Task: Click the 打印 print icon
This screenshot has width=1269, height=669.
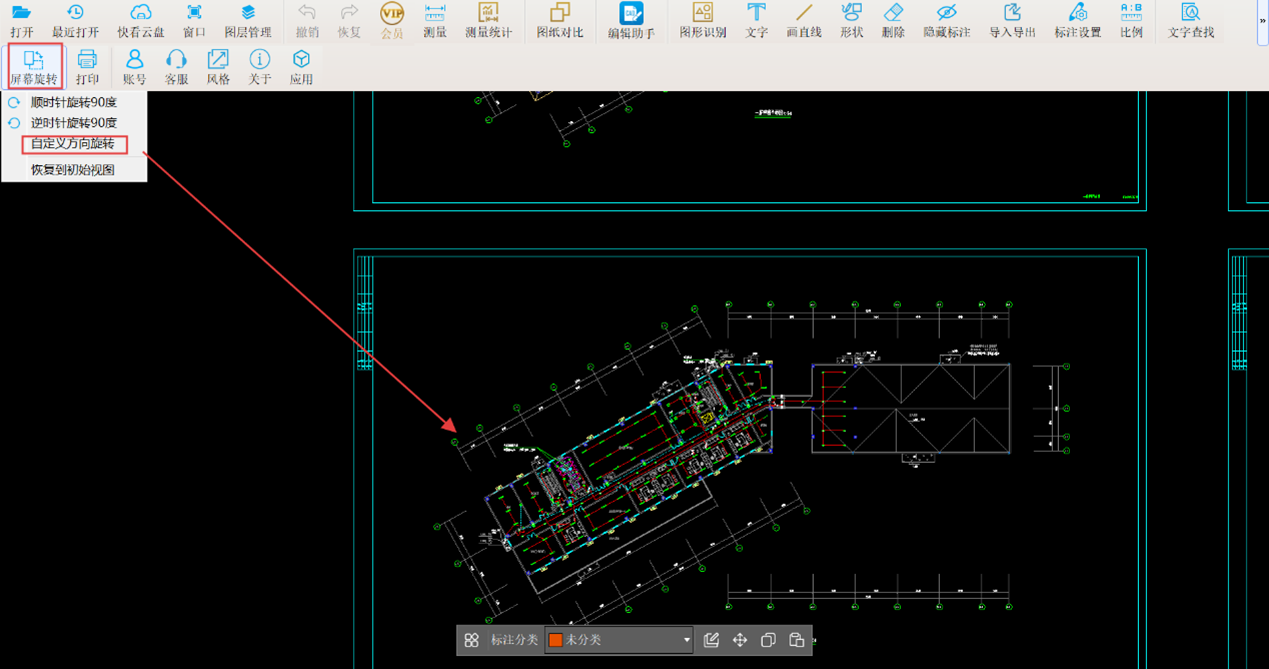Action: pyautogui.click(x=87, y=67)
